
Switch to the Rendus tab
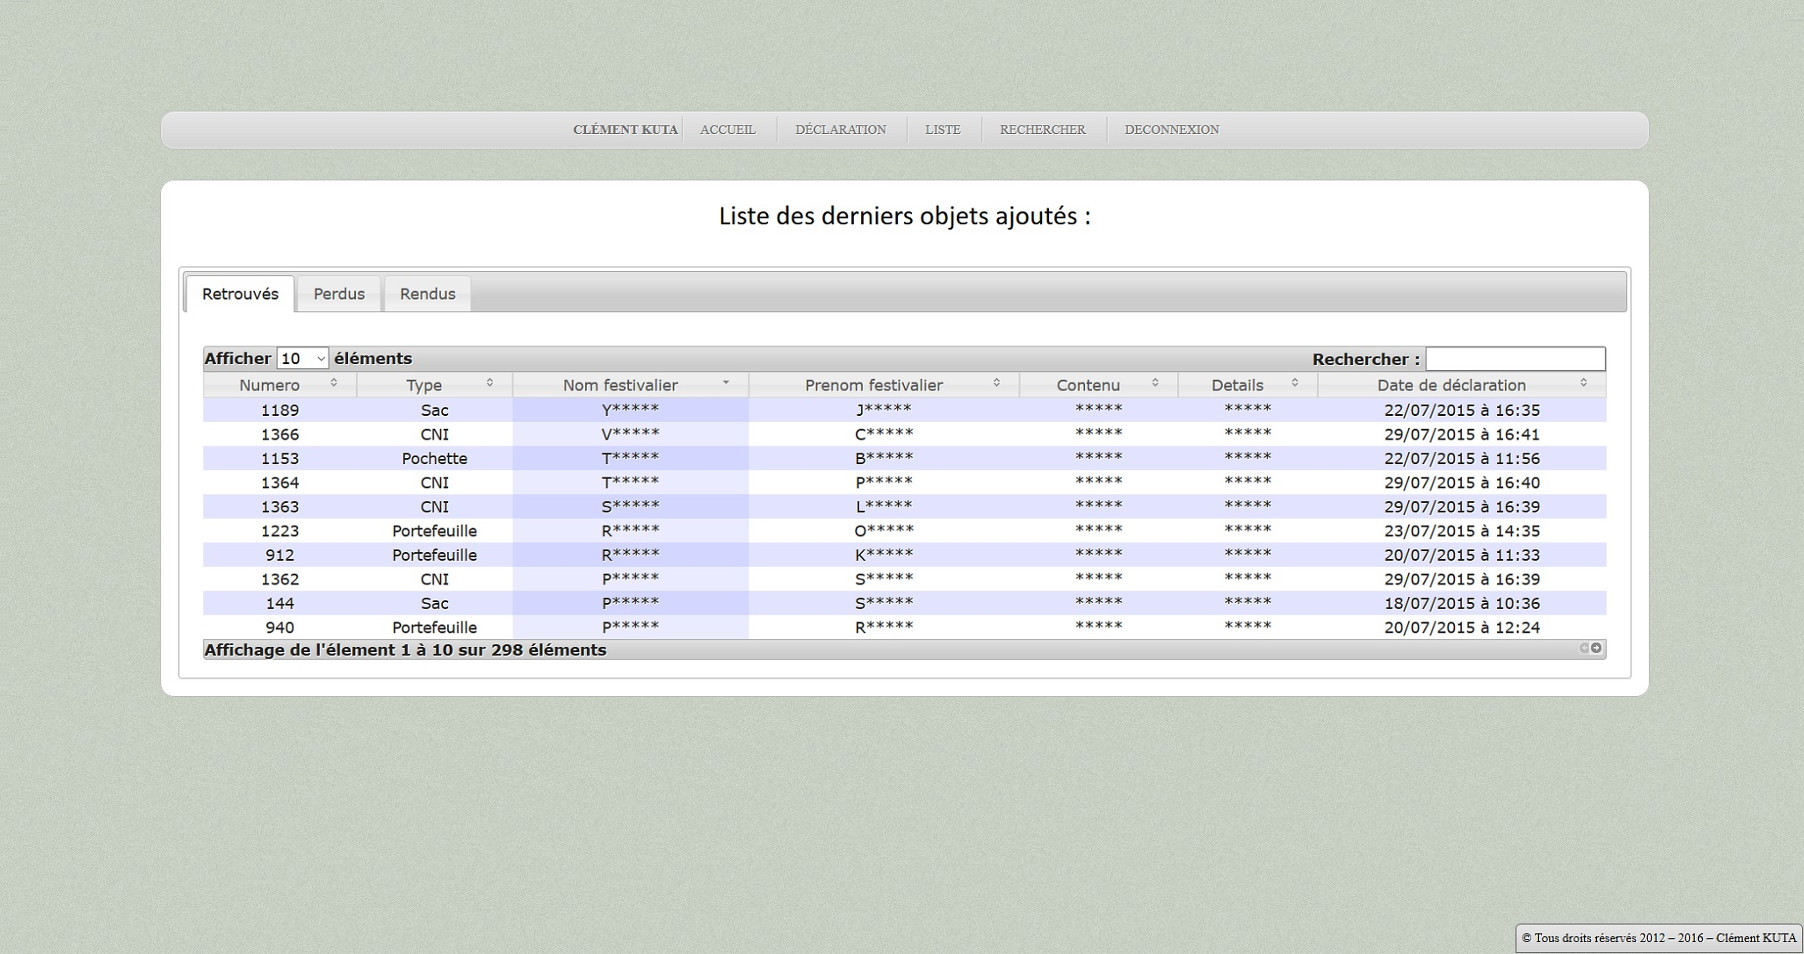tap(428, 294)
